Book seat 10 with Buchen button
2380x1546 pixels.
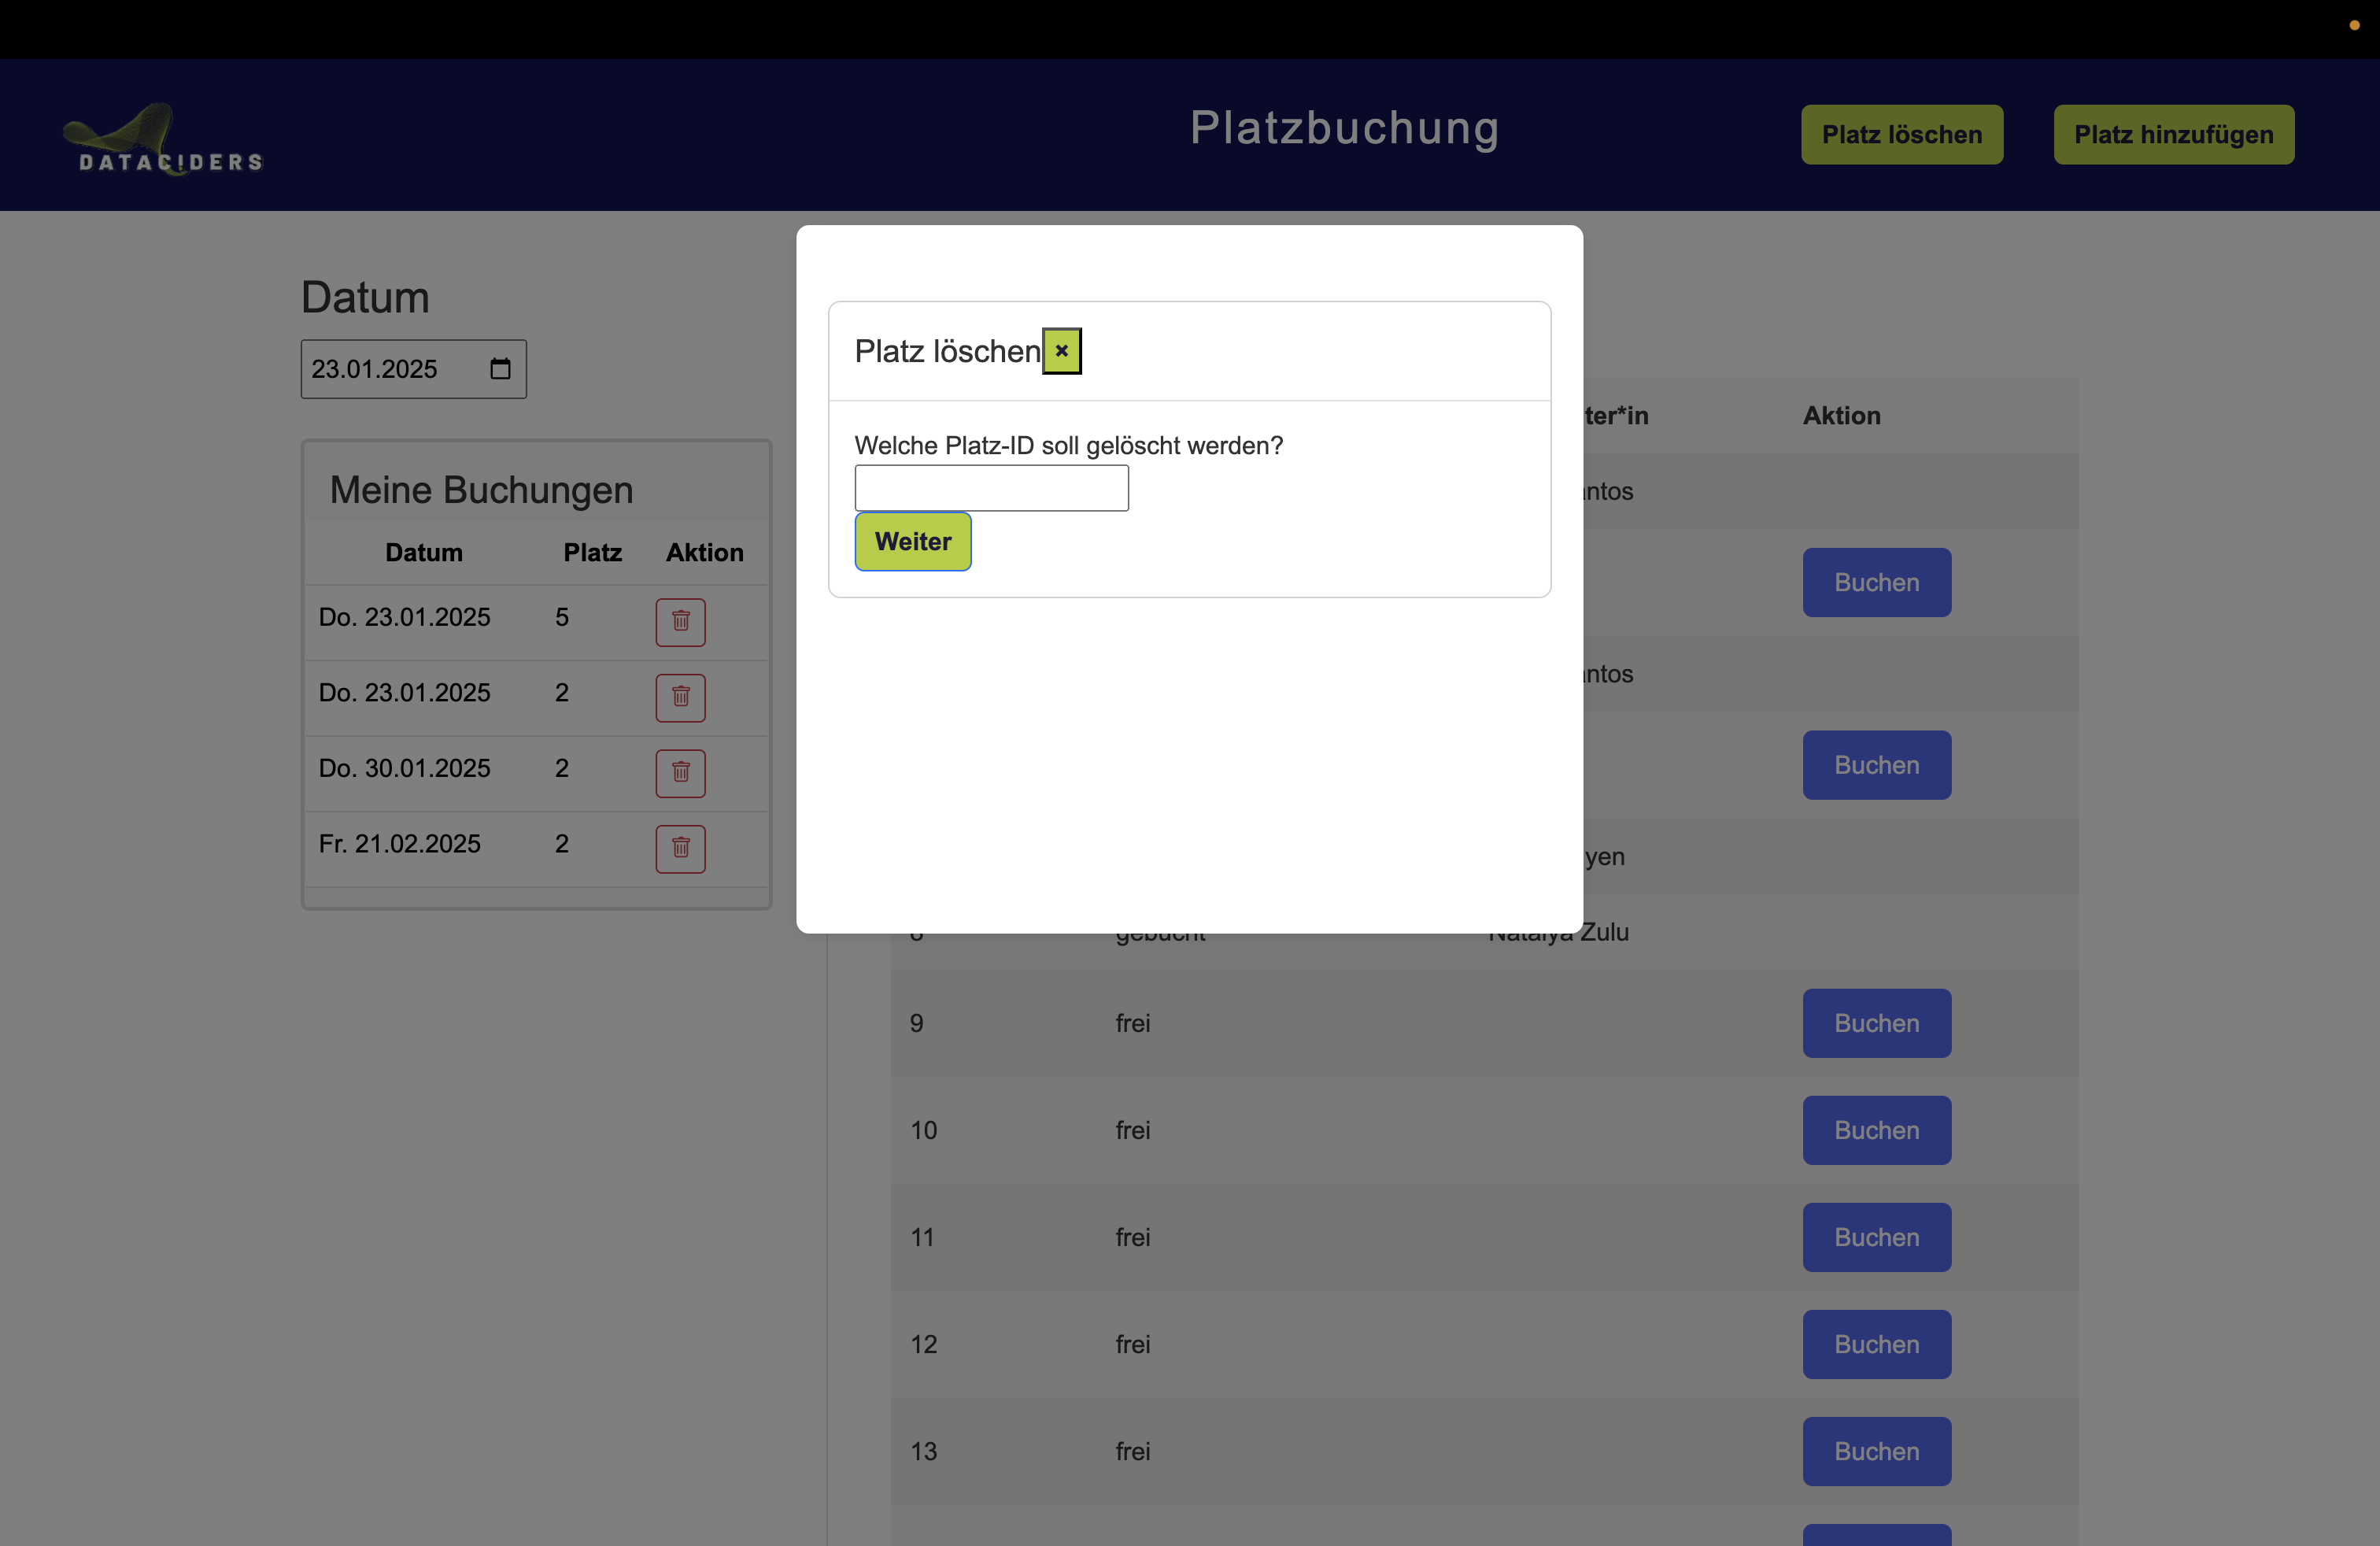click(1876, 1130)
